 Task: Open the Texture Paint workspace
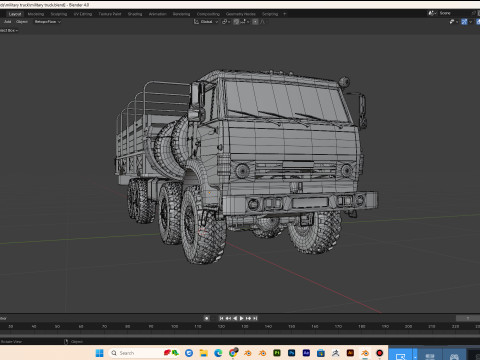tap(110, 14)
